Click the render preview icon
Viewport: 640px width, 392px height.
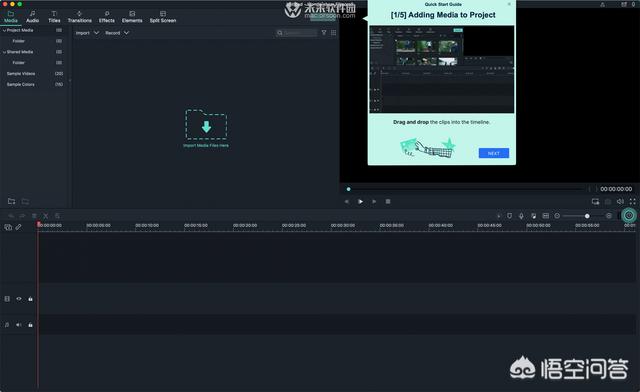click(498, 216)
